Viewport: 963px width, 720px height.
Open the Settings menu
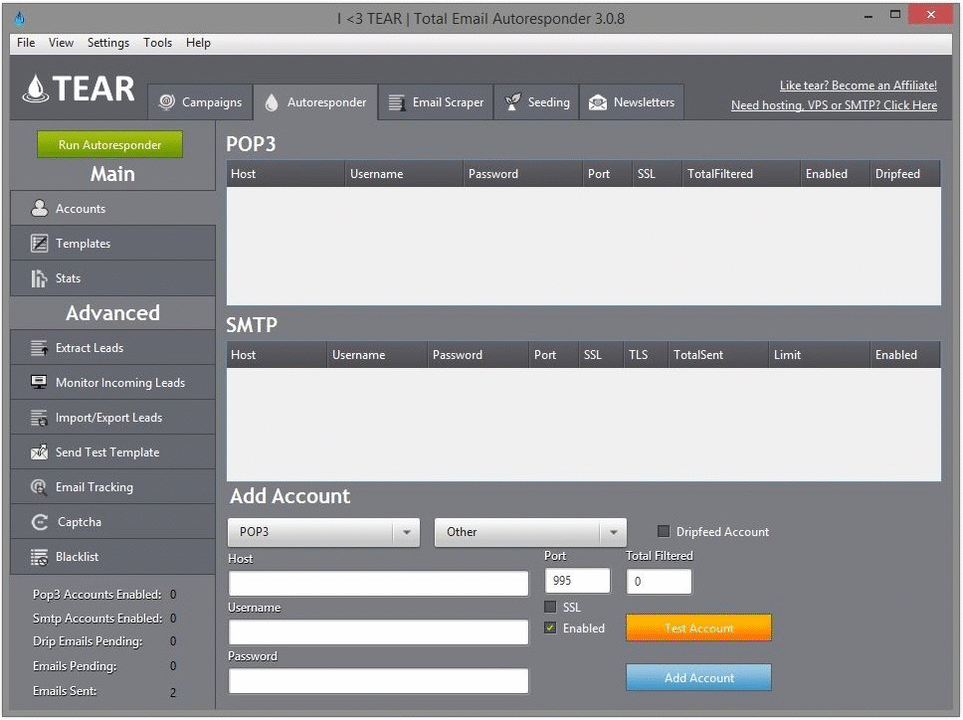pos(108,42)
